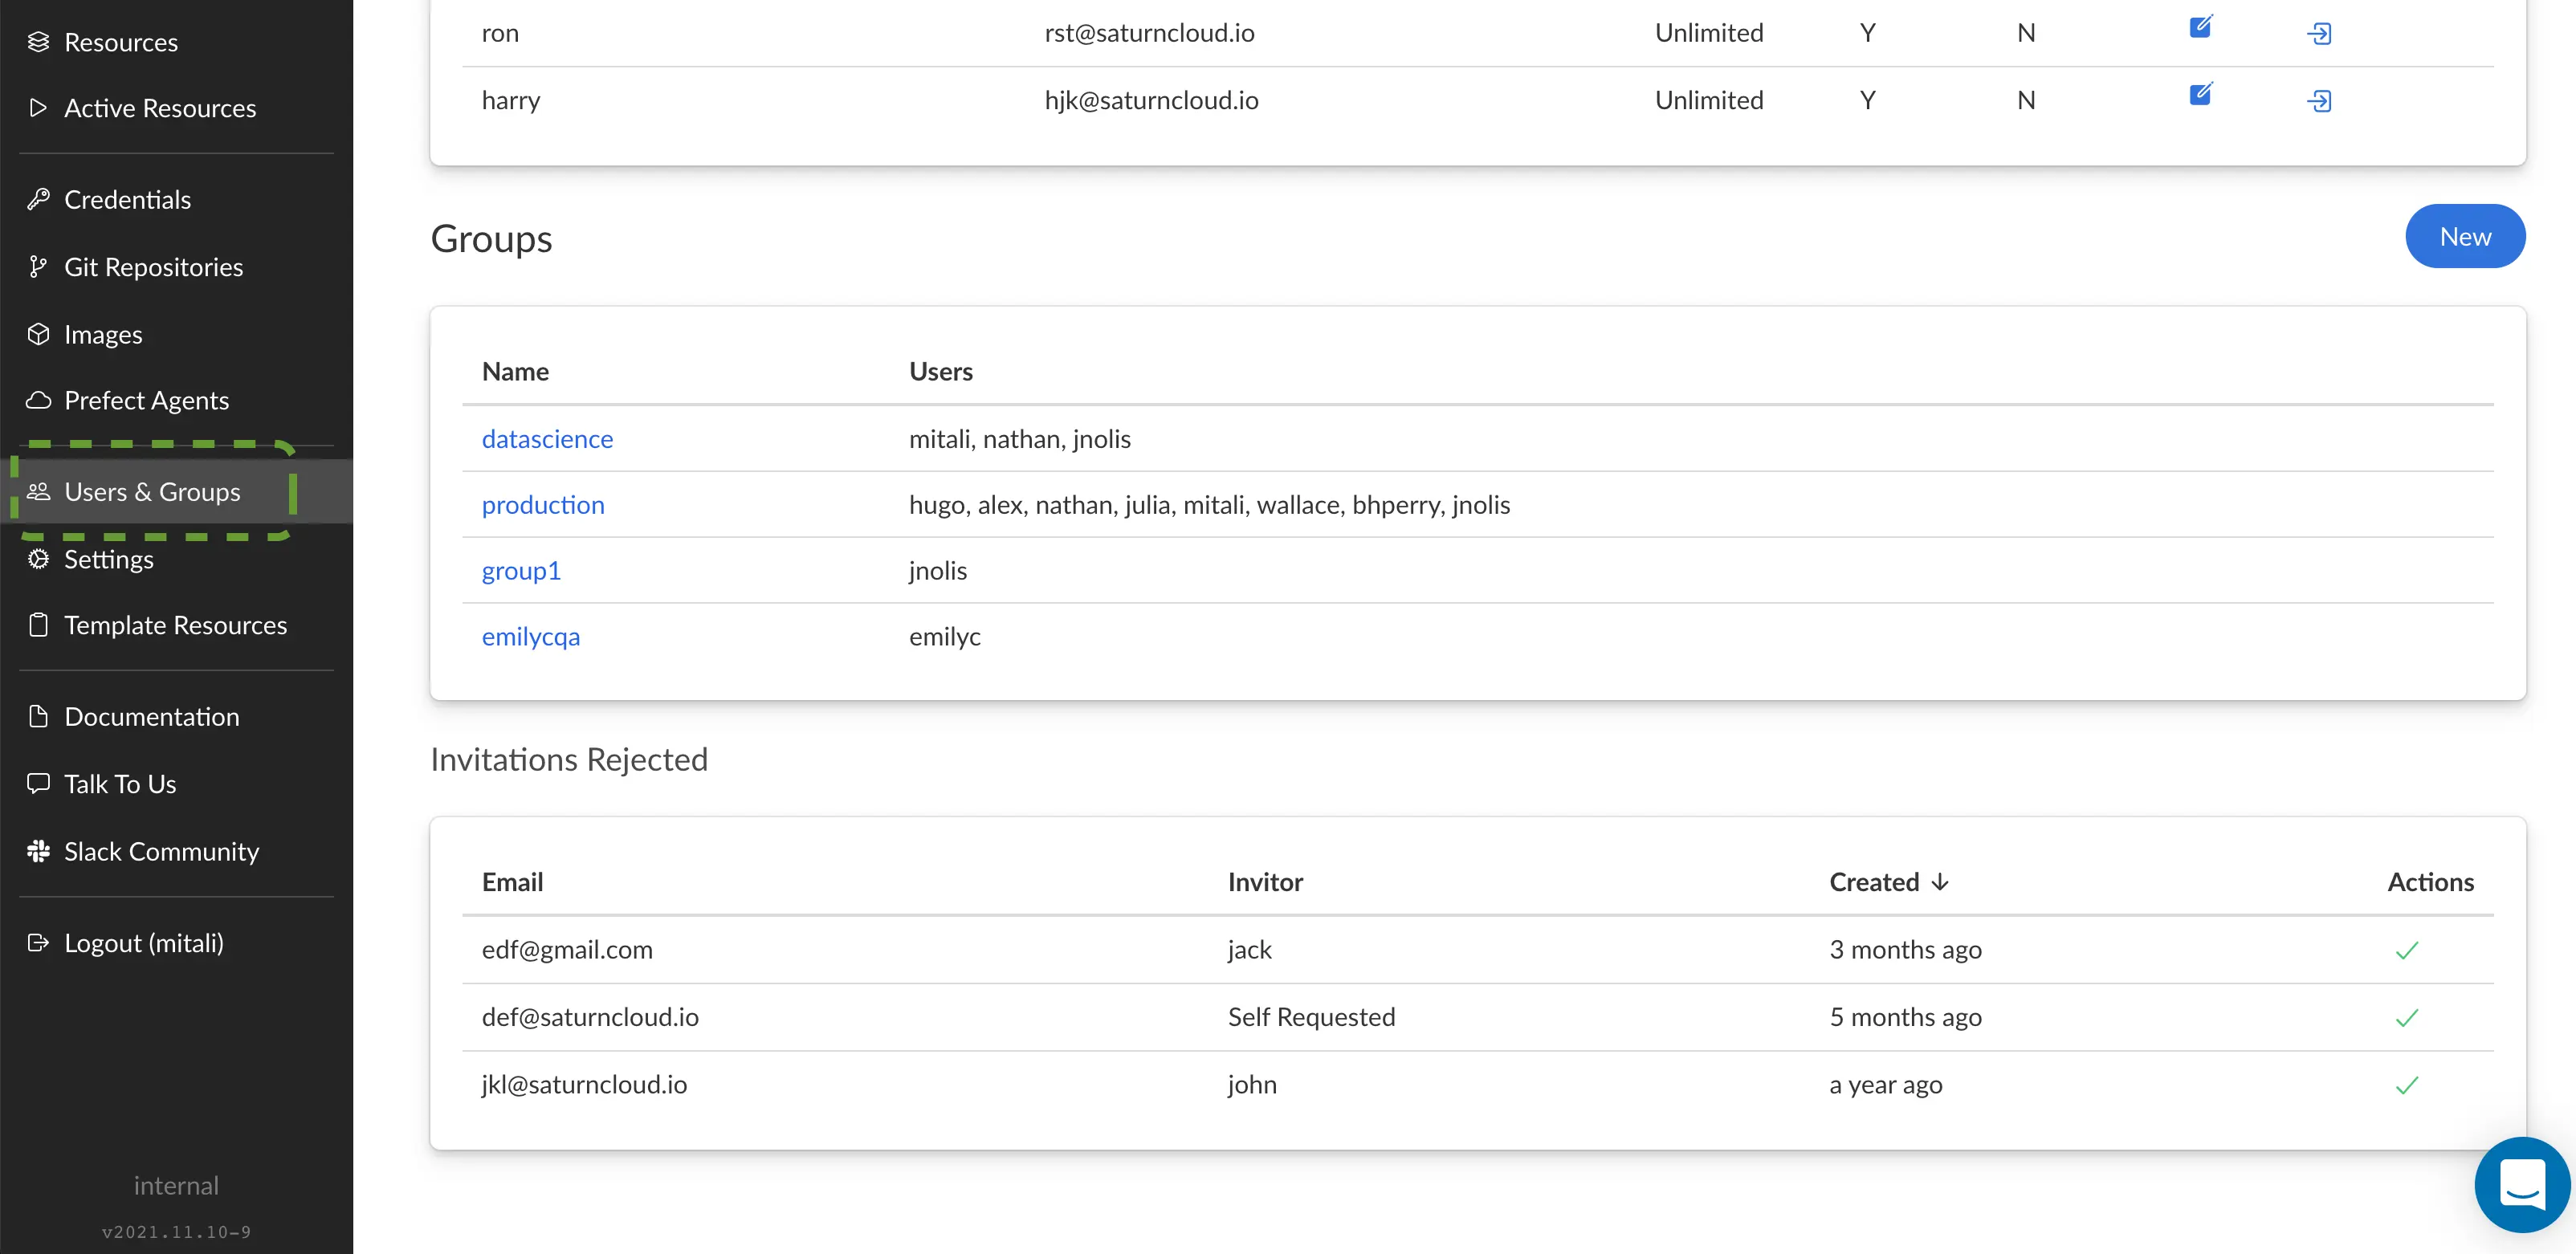The image size is (2576, 1254).
Task: Navigate to Settings menu item
Action: click(x=108, y=557)
